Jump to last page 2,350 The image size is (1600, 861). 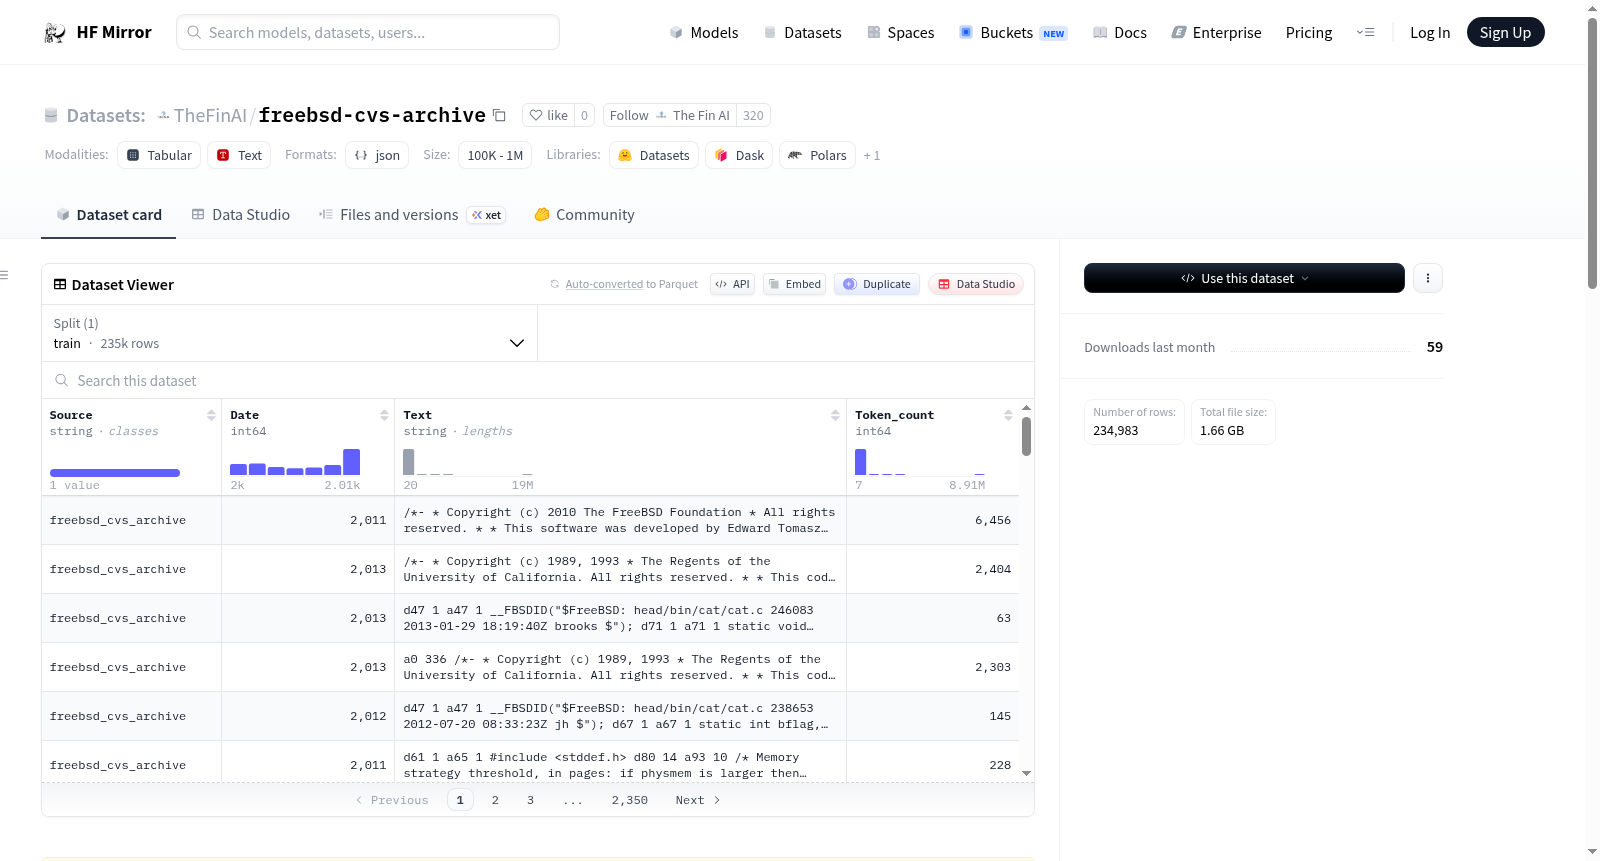630,800
